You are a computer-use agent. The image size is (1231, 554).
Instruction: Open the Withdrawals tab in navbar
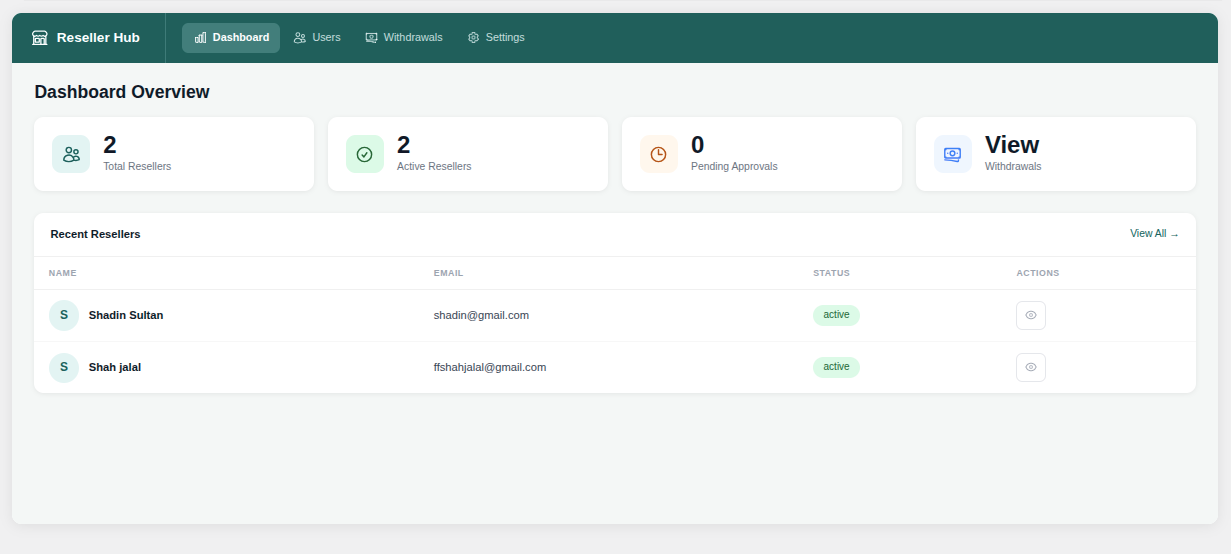pos(404,38)
